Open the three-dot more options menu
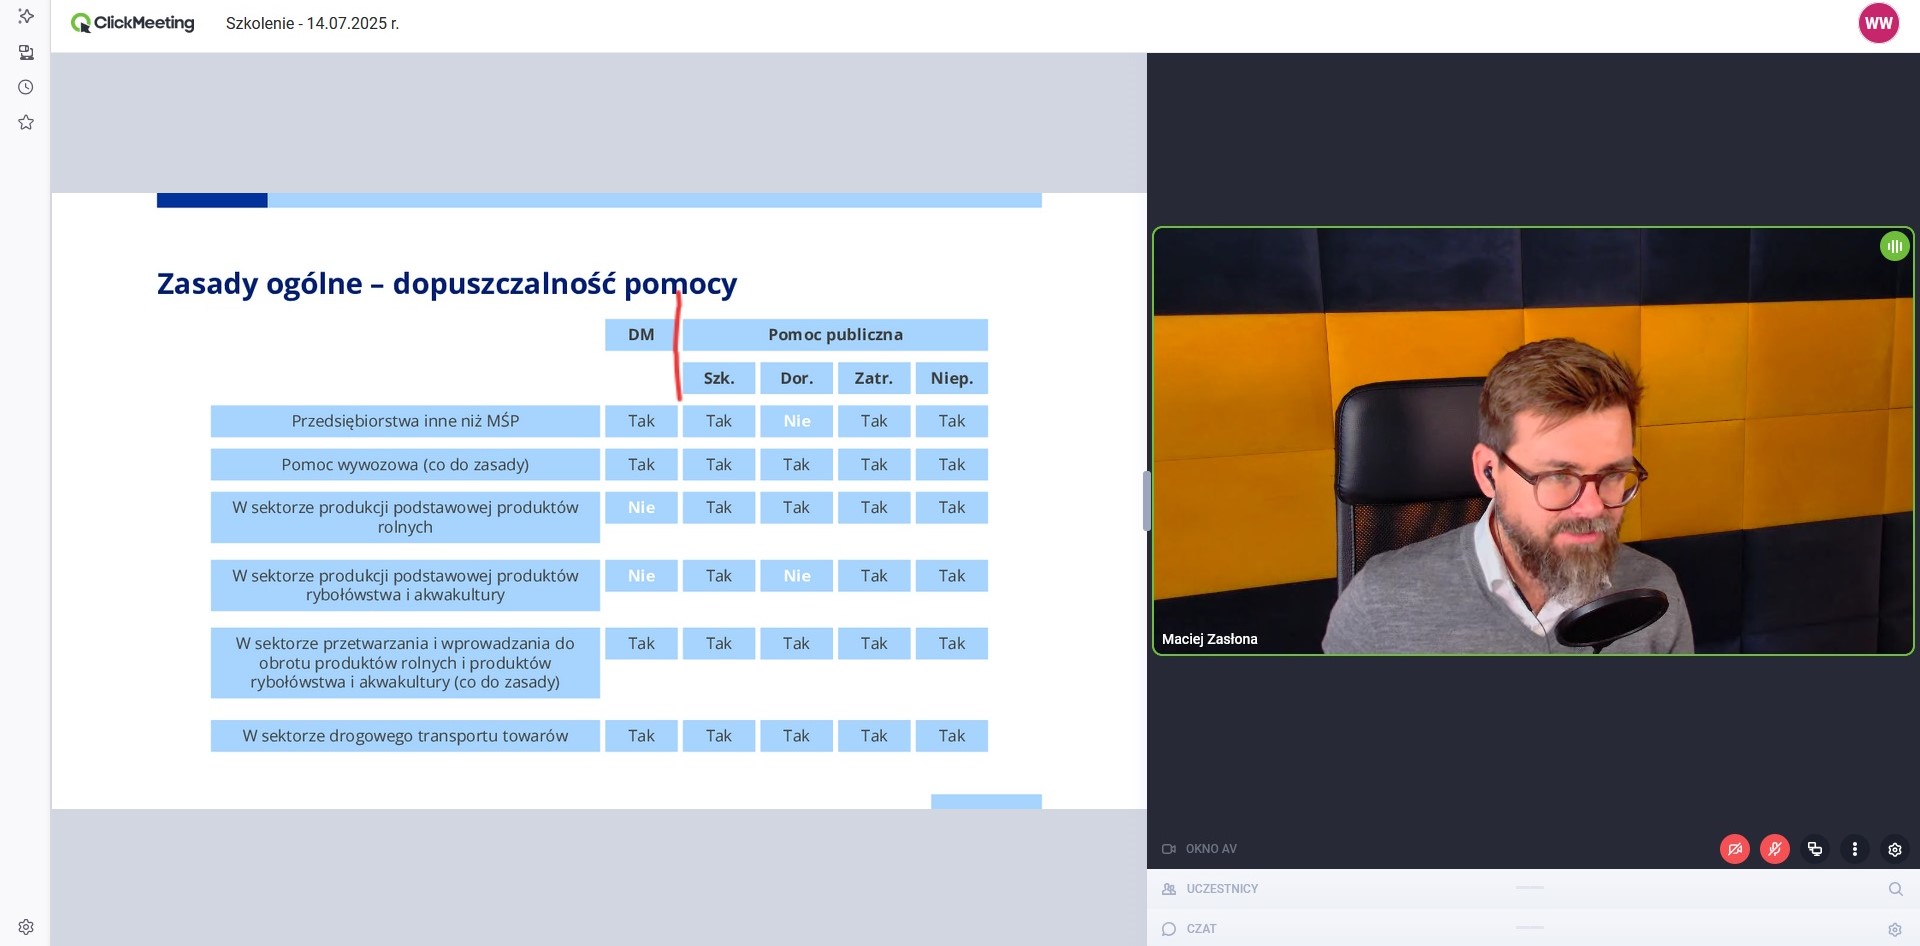Image resolution: width=1920 pixels, height=946 pixels. point(1855,849)
